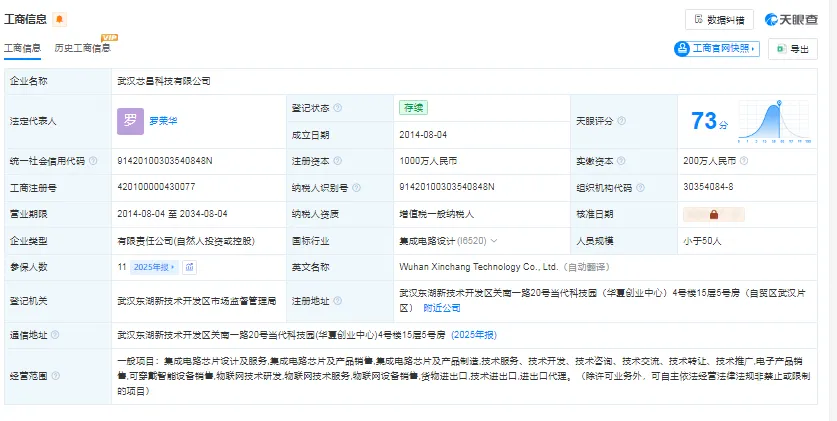This screenshot has height=421, width=837.
Task: Click the 小于50人 staff size value
Action: coord(702,241)
